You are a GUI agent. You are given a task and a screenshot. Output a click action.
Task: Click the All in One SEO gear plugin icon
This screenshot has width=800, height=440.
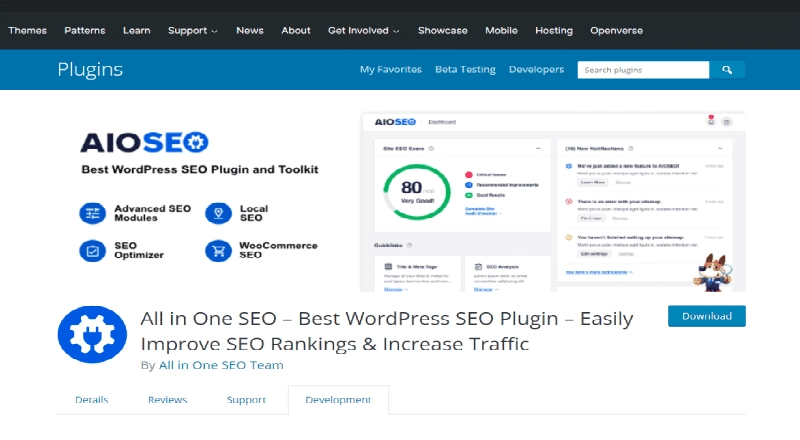(92, 334)
